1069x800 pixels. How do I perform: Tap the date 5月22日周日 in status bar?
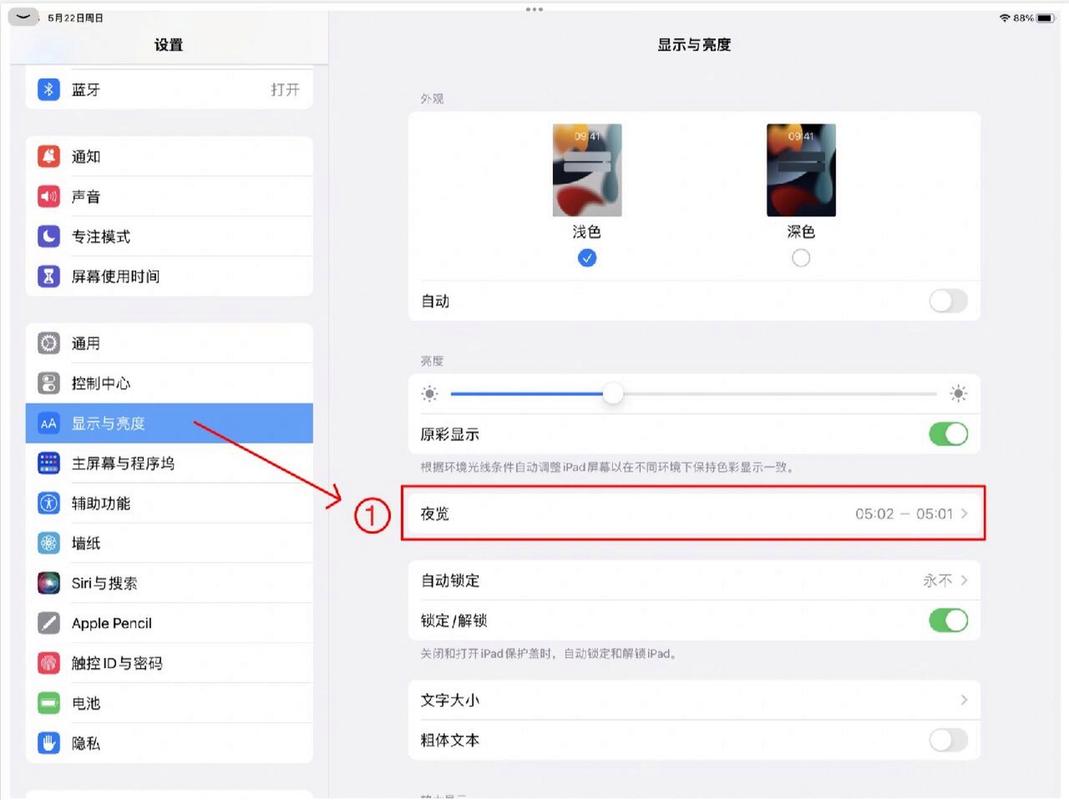coord(76,18)
